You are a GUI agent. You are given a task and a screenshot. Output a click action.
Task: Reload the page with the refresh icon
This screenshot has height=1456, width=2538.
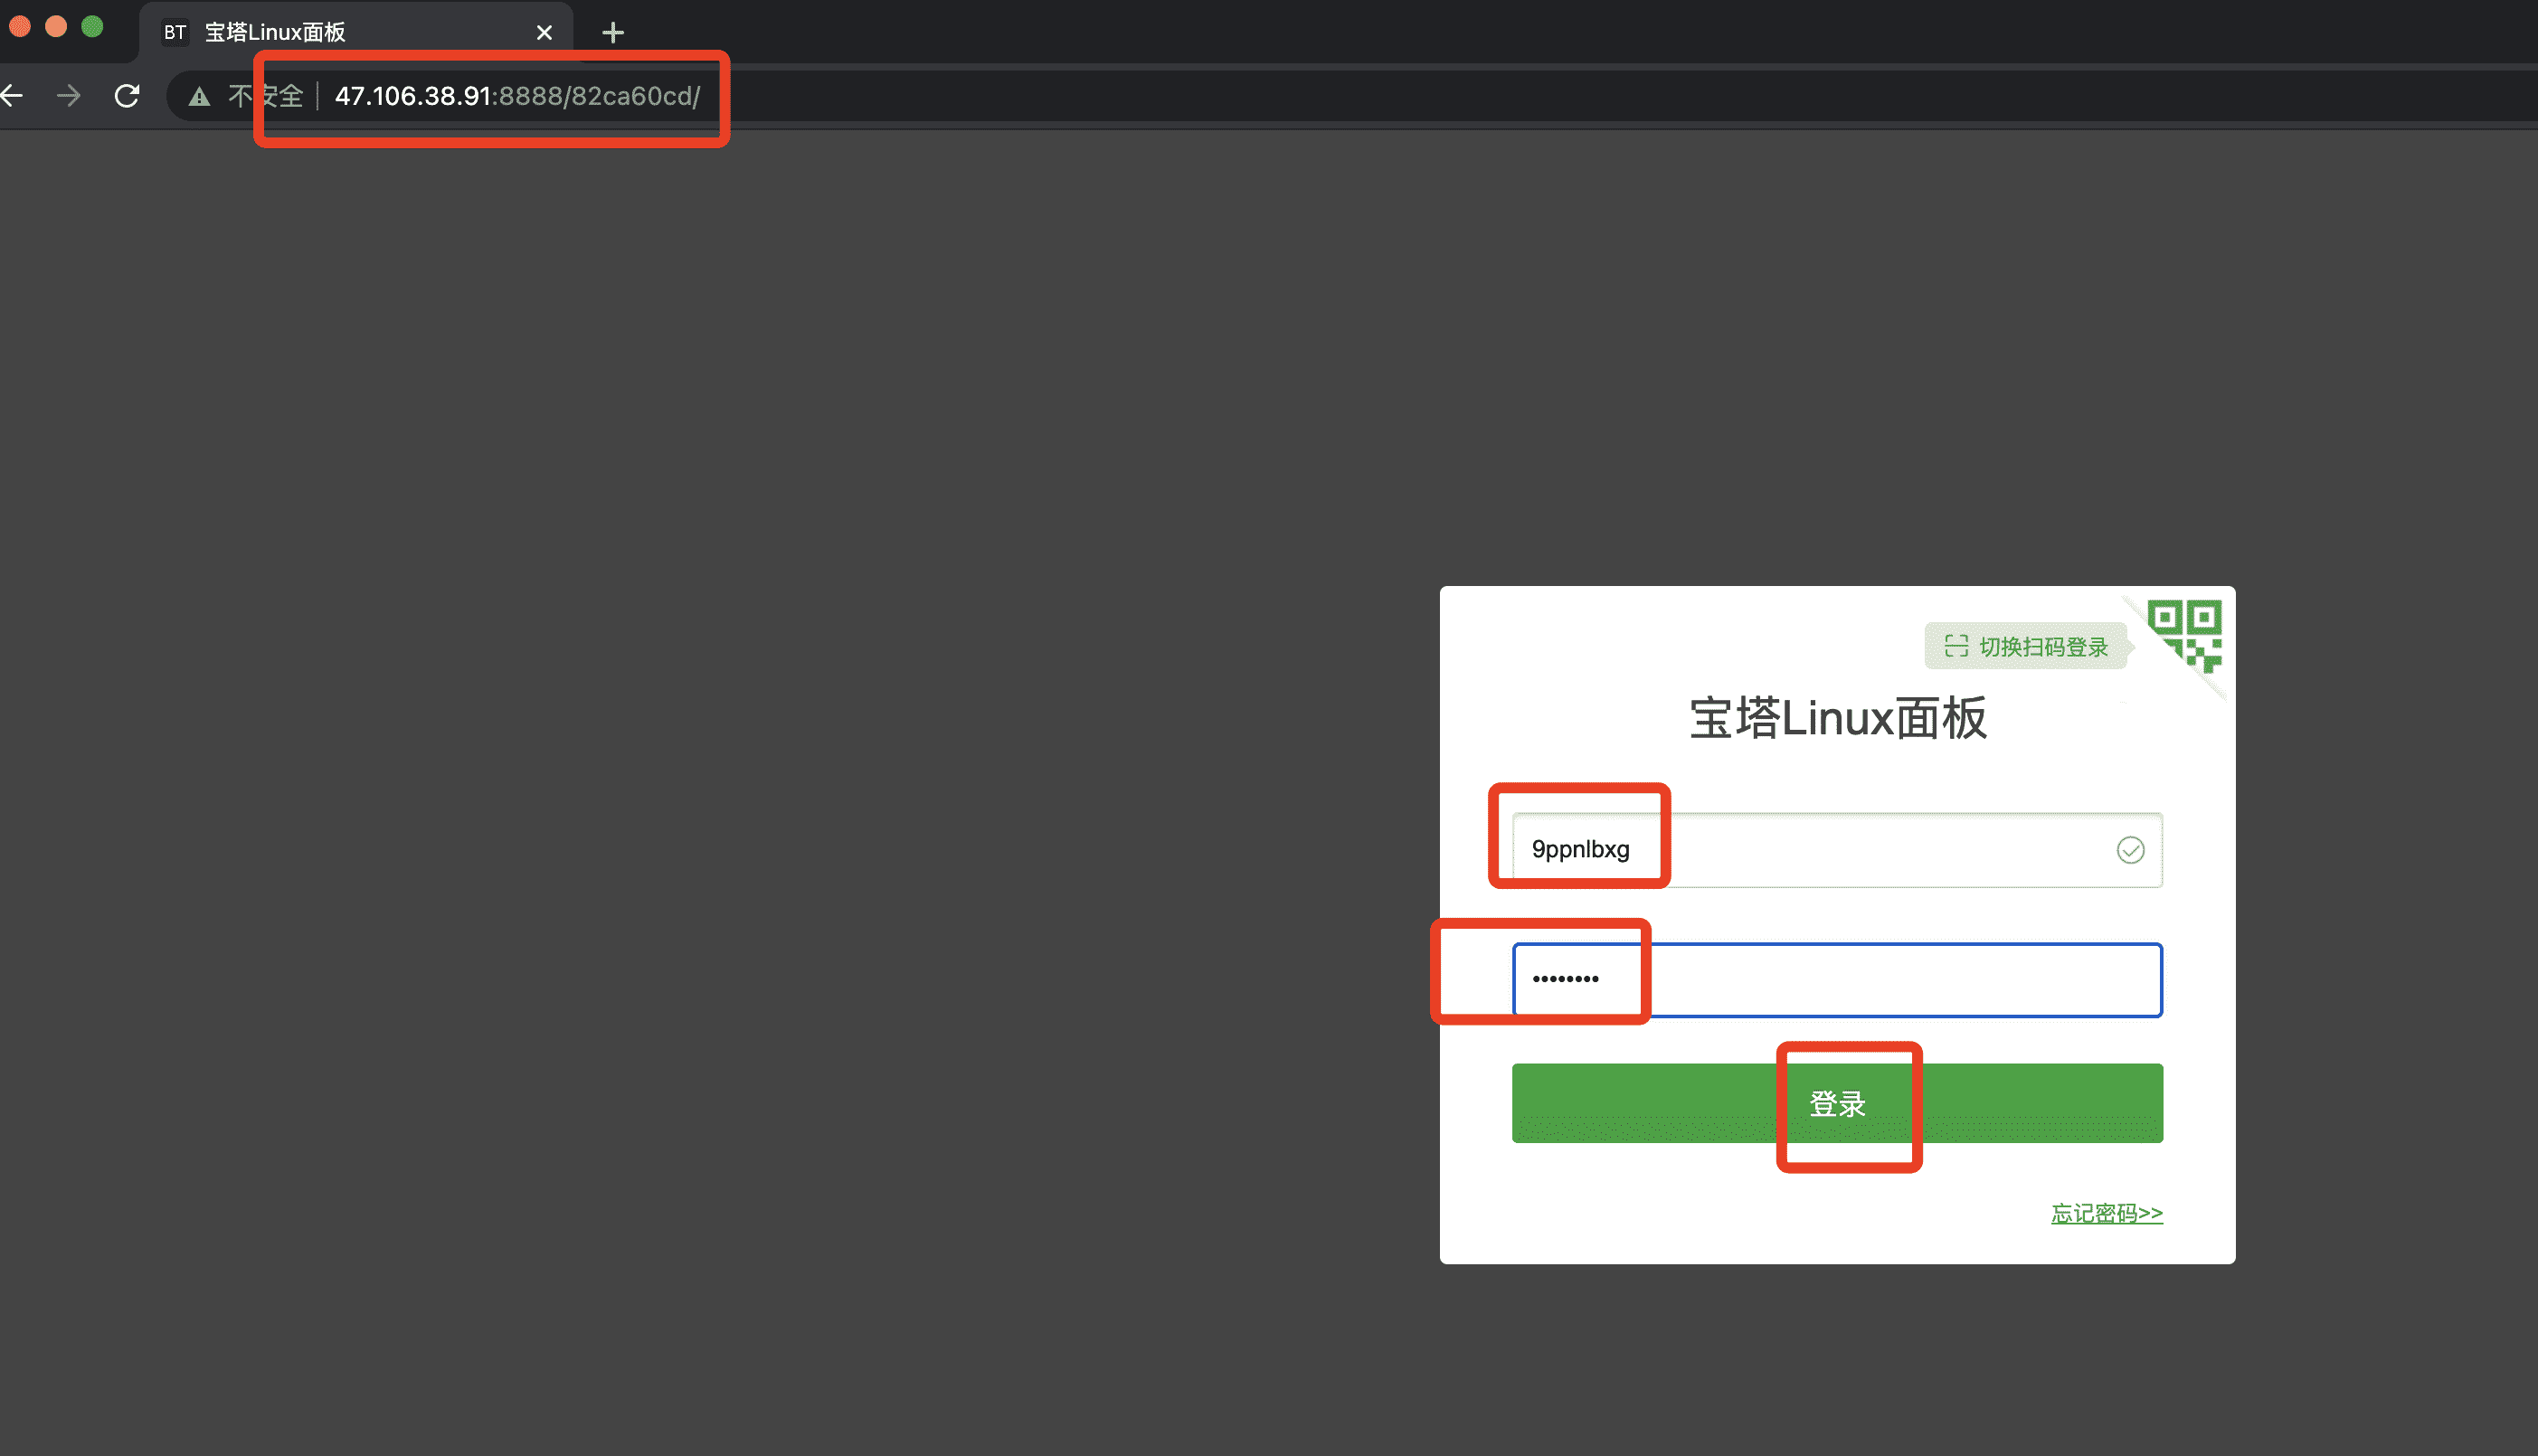pyautogui.click(x=127, y=96)
